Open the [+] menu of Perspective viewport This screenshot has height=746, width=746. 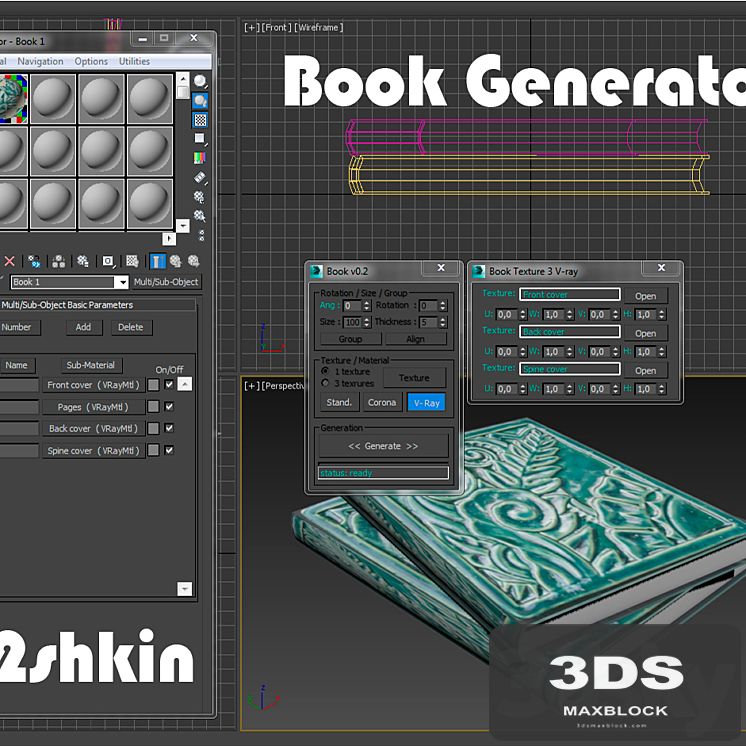[x=251, y=385]
